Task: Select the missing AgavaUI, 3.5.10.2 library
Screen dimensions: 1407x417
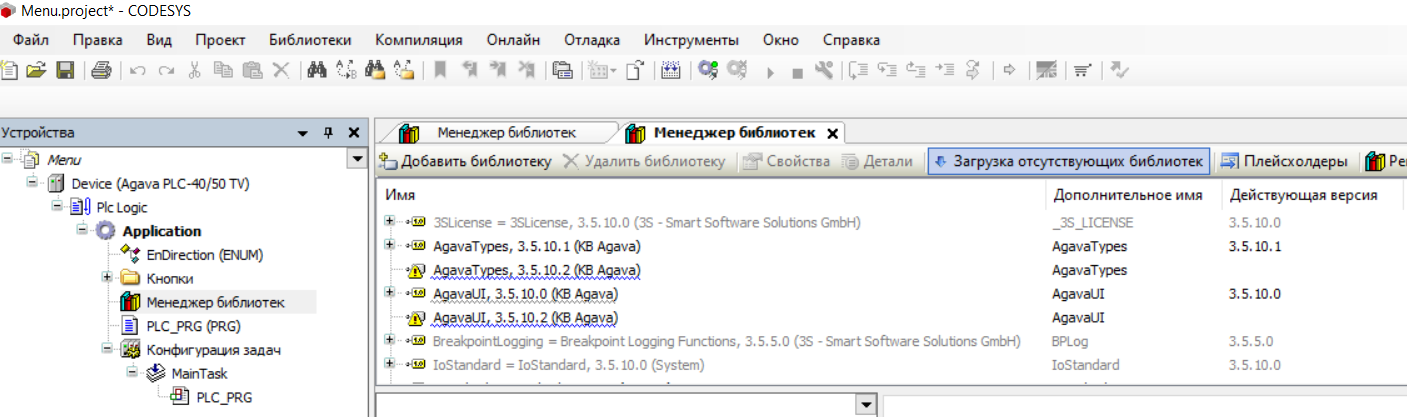Action: (525, 318)
